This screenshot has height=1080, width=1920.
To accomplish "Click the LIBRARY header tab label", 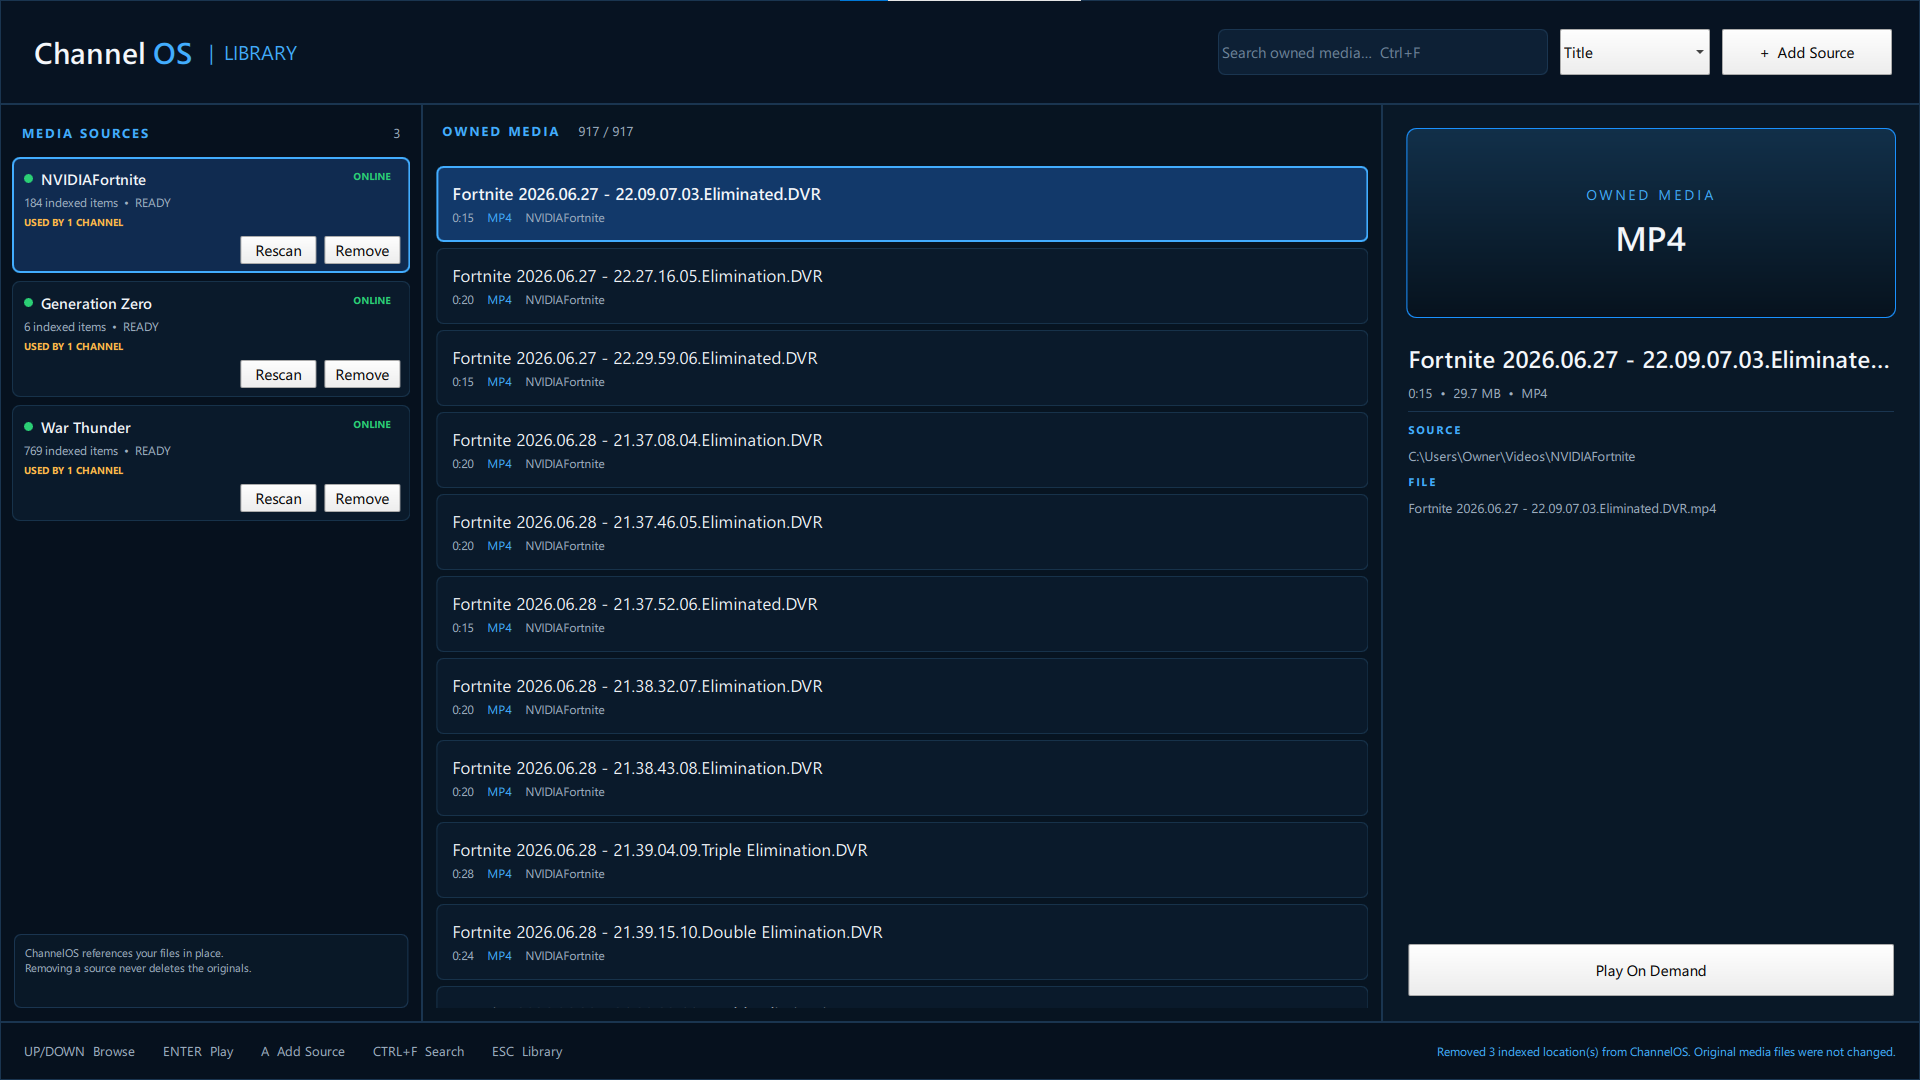I will [x=260, y=53].
